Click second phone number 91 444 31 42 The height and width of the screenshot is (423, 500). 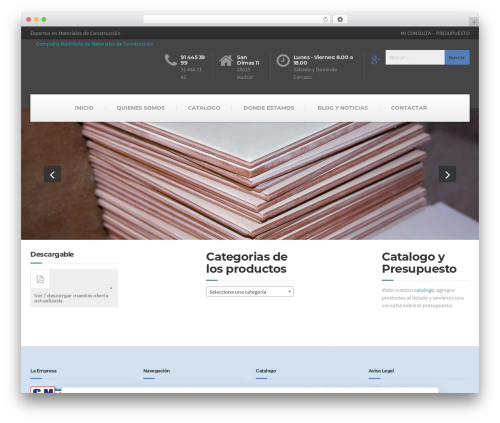pos(191,73)
